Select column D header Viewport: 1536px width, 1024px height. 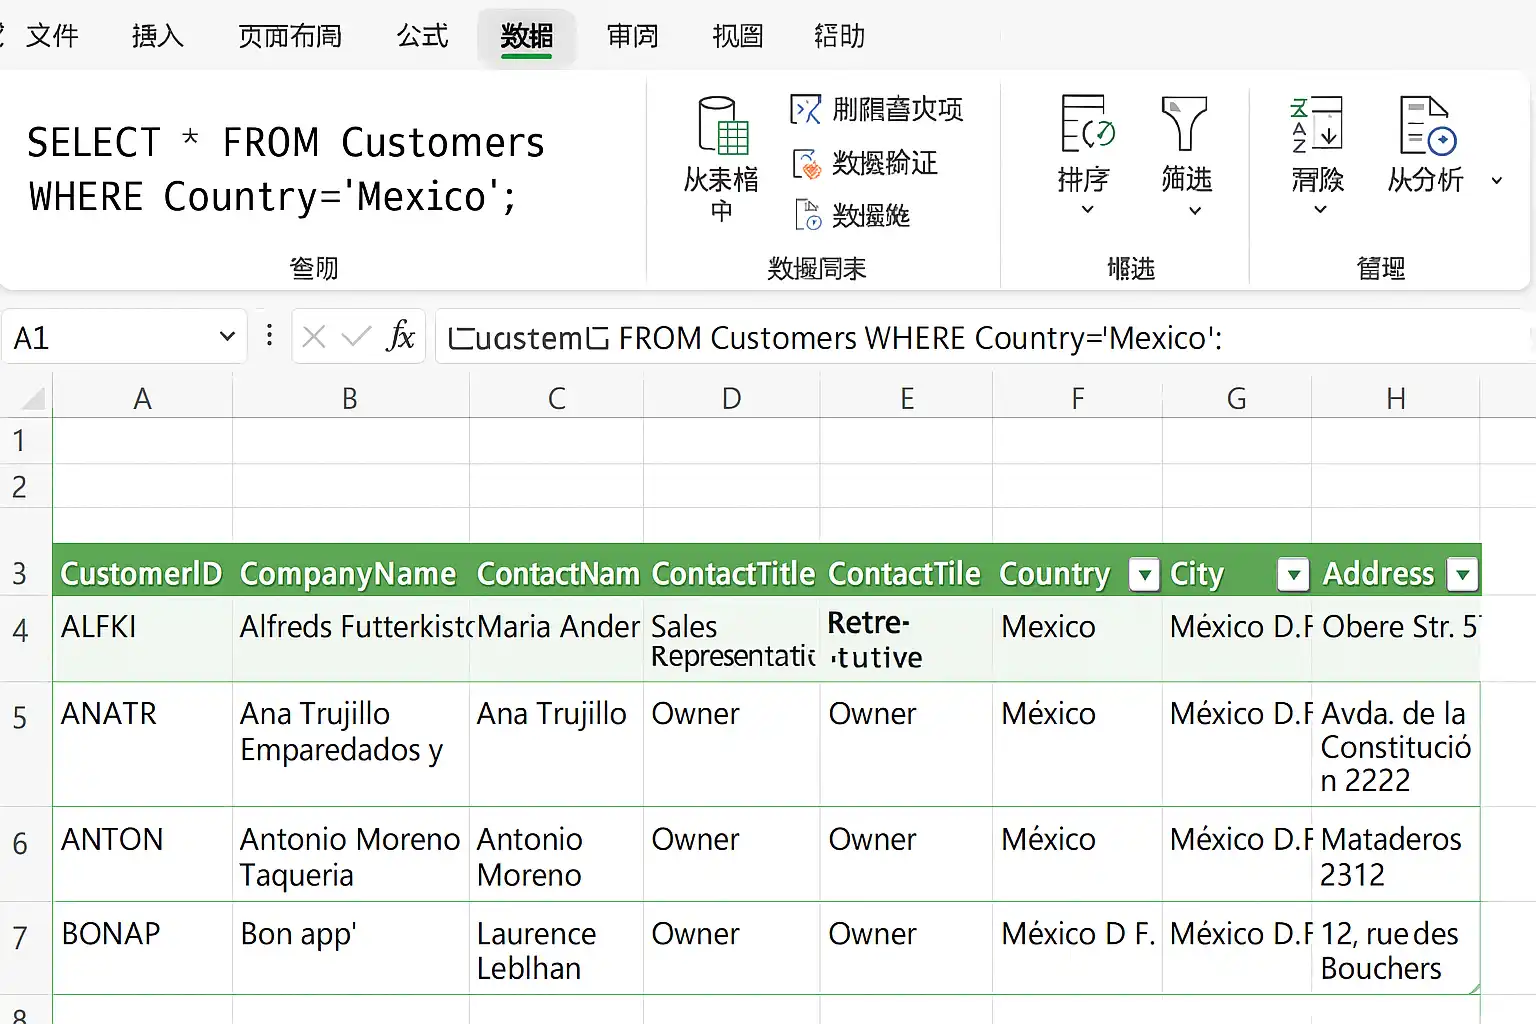pyautogui.click(x=732, y=398)
